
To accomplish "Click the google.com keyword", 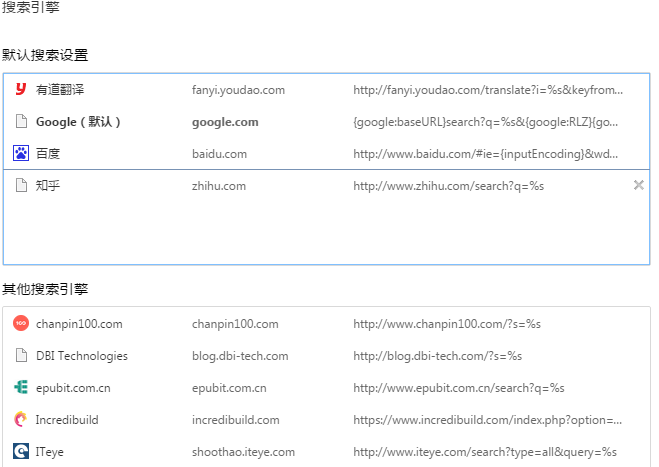I will coord(225,122).
